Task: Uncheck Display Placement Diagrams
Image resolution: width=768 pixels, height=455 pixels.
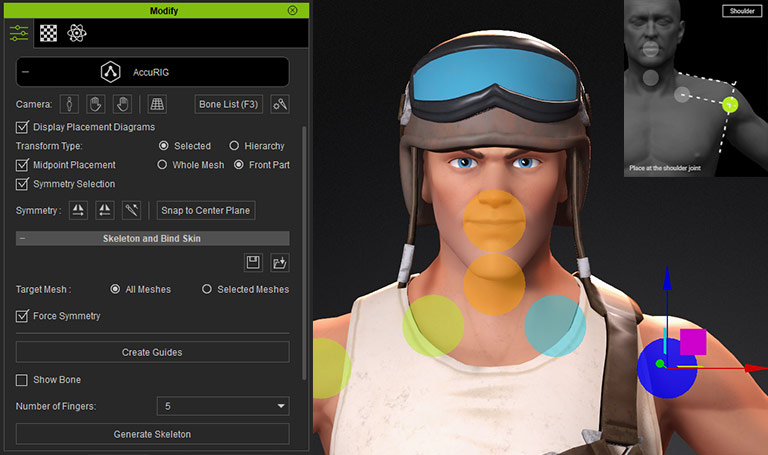Action: (x=23, y=127)
